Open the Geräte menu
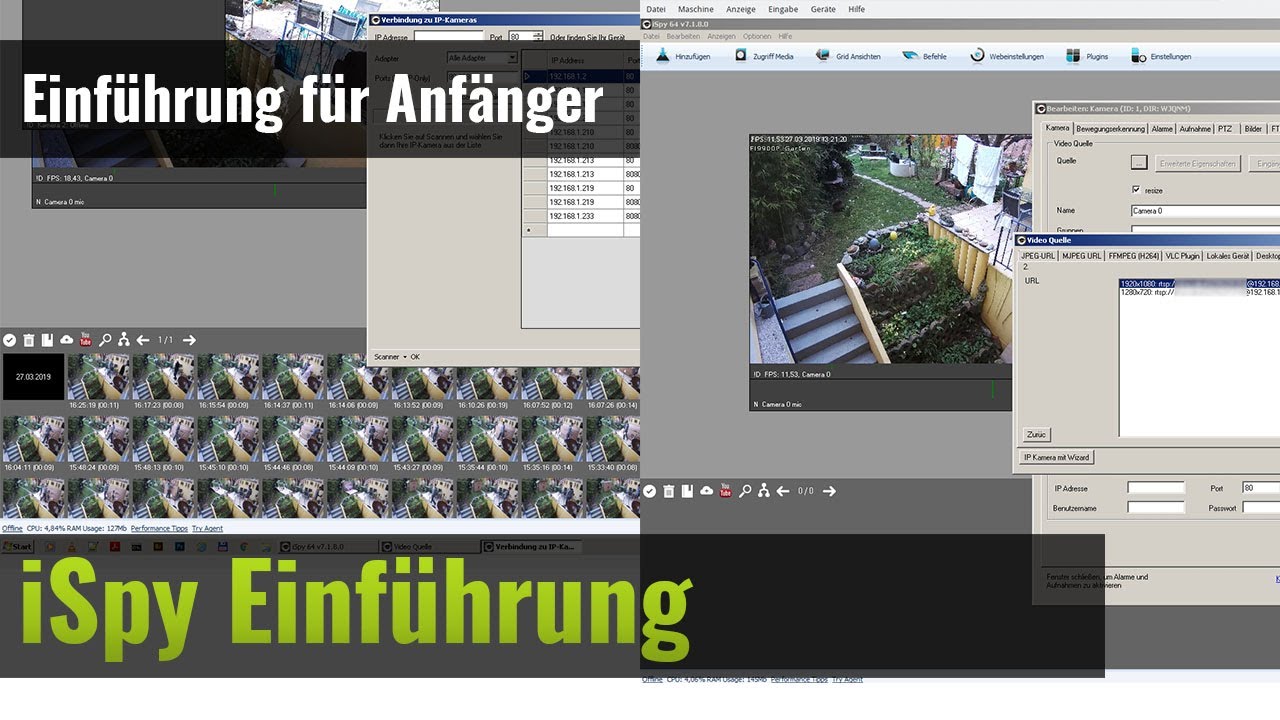 [x=823, y=9]
